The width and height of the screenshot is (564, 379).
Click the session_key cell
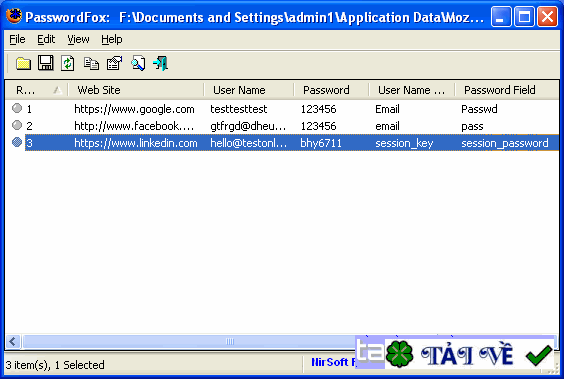(404, 143)
